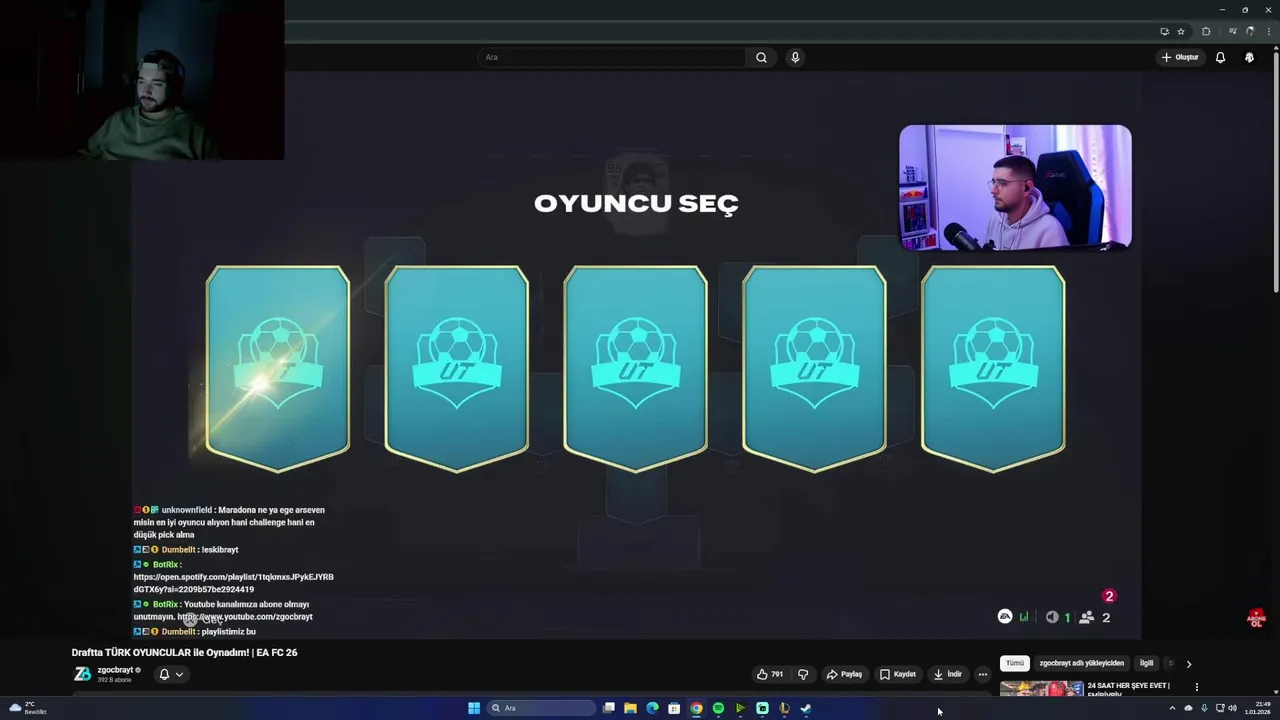Select the İlgili filter chip
The height and width of the screenshot is (720, 1280).
[1146, 663]
